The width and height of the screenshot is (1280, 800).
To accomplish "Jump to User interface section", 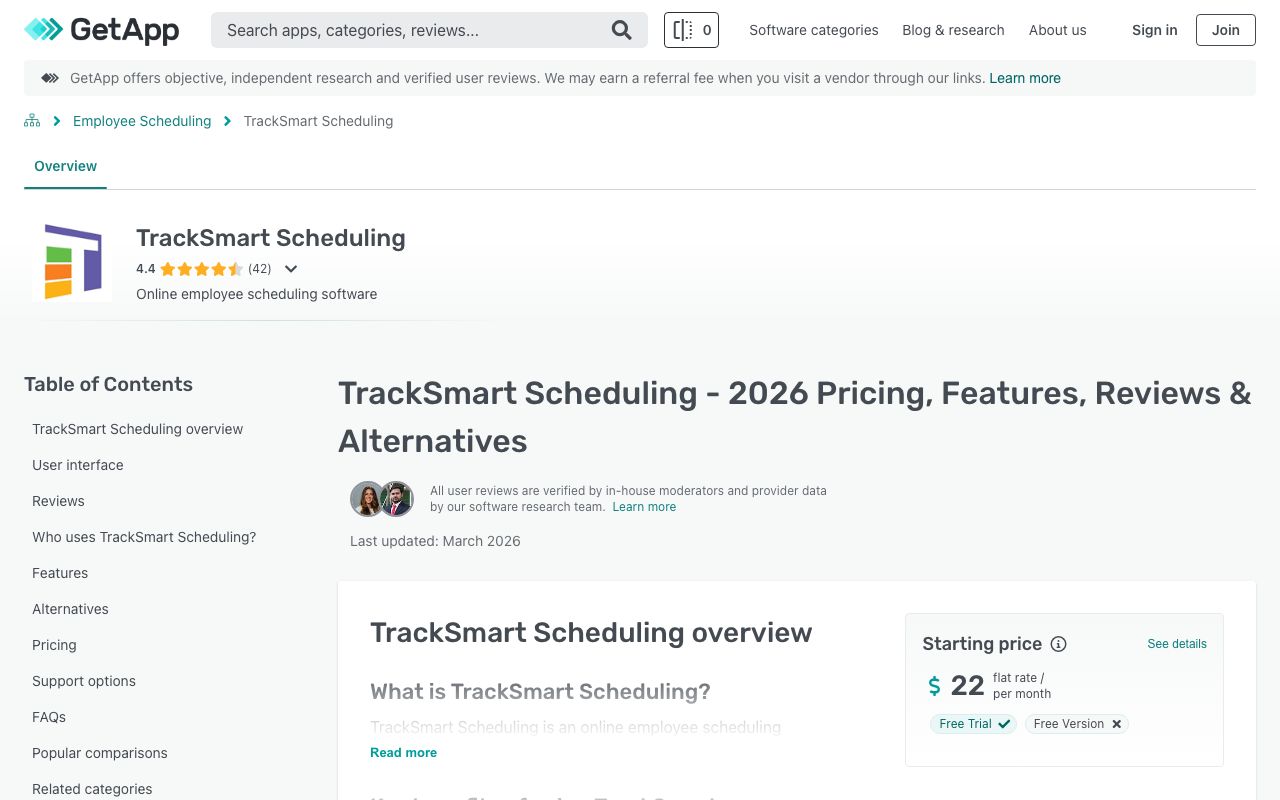I will pyautogui.click(x=78, y=465).
